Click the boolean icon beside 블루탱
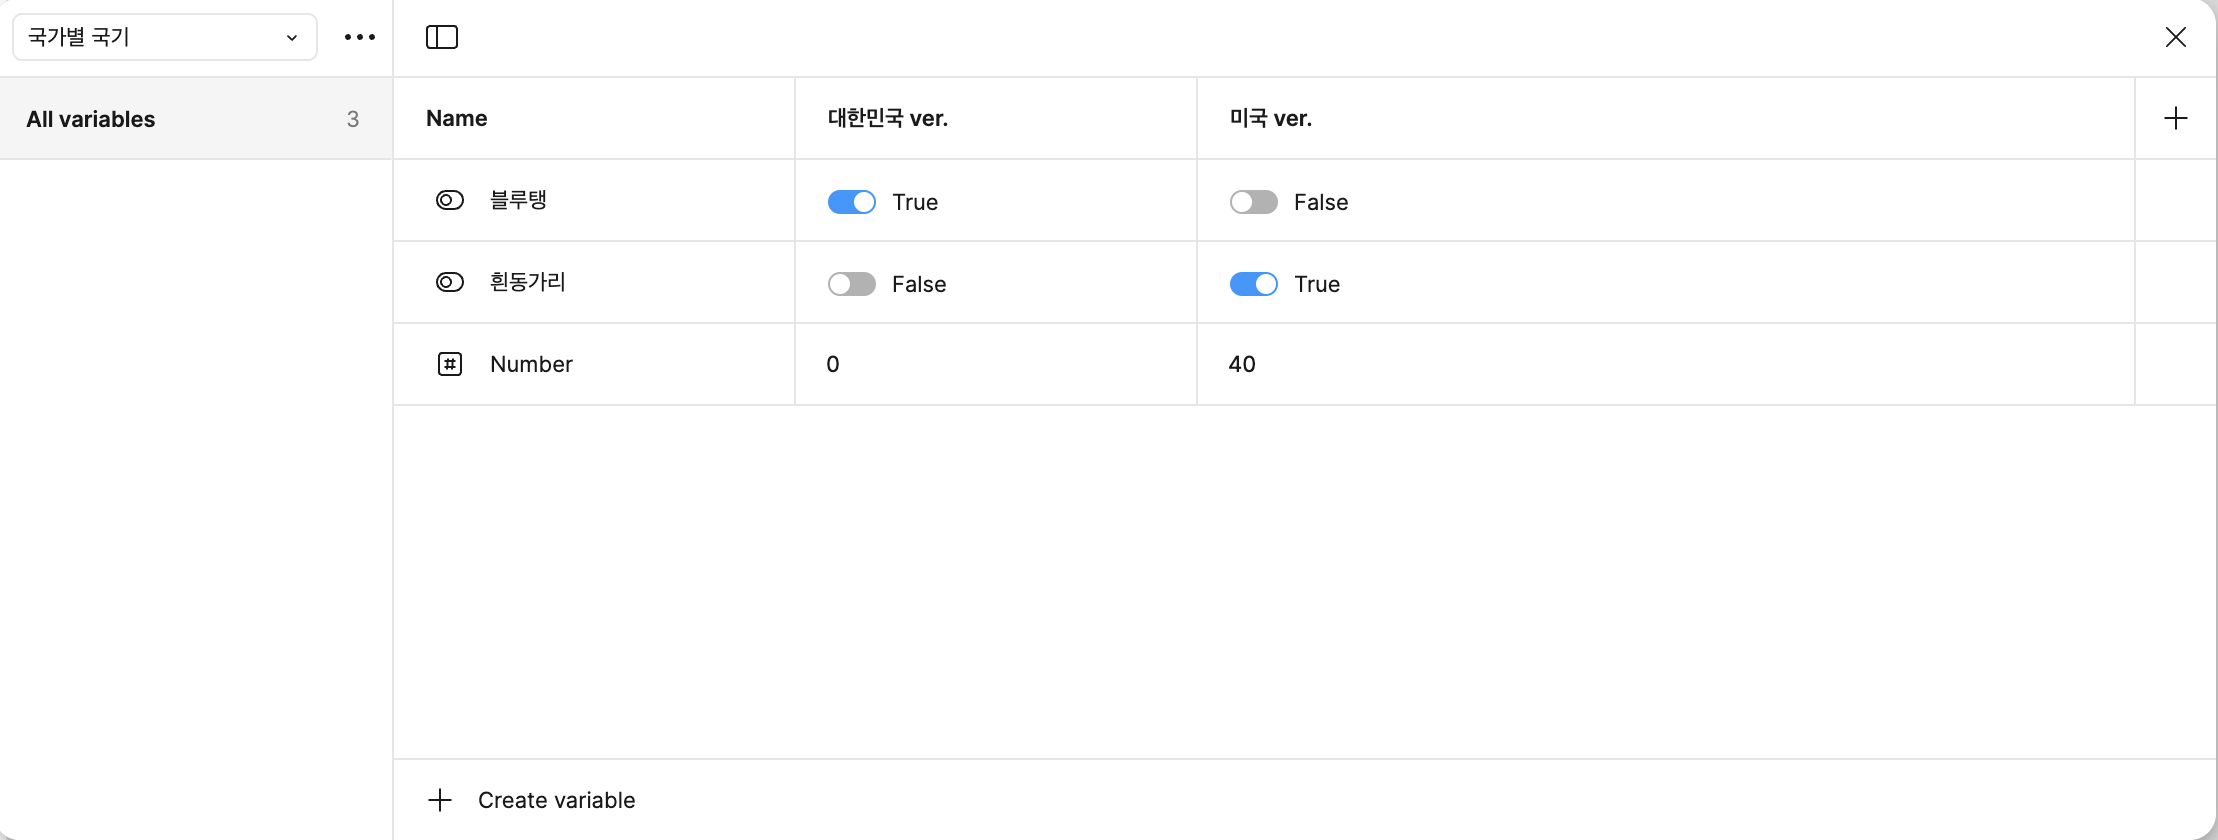 450,200
